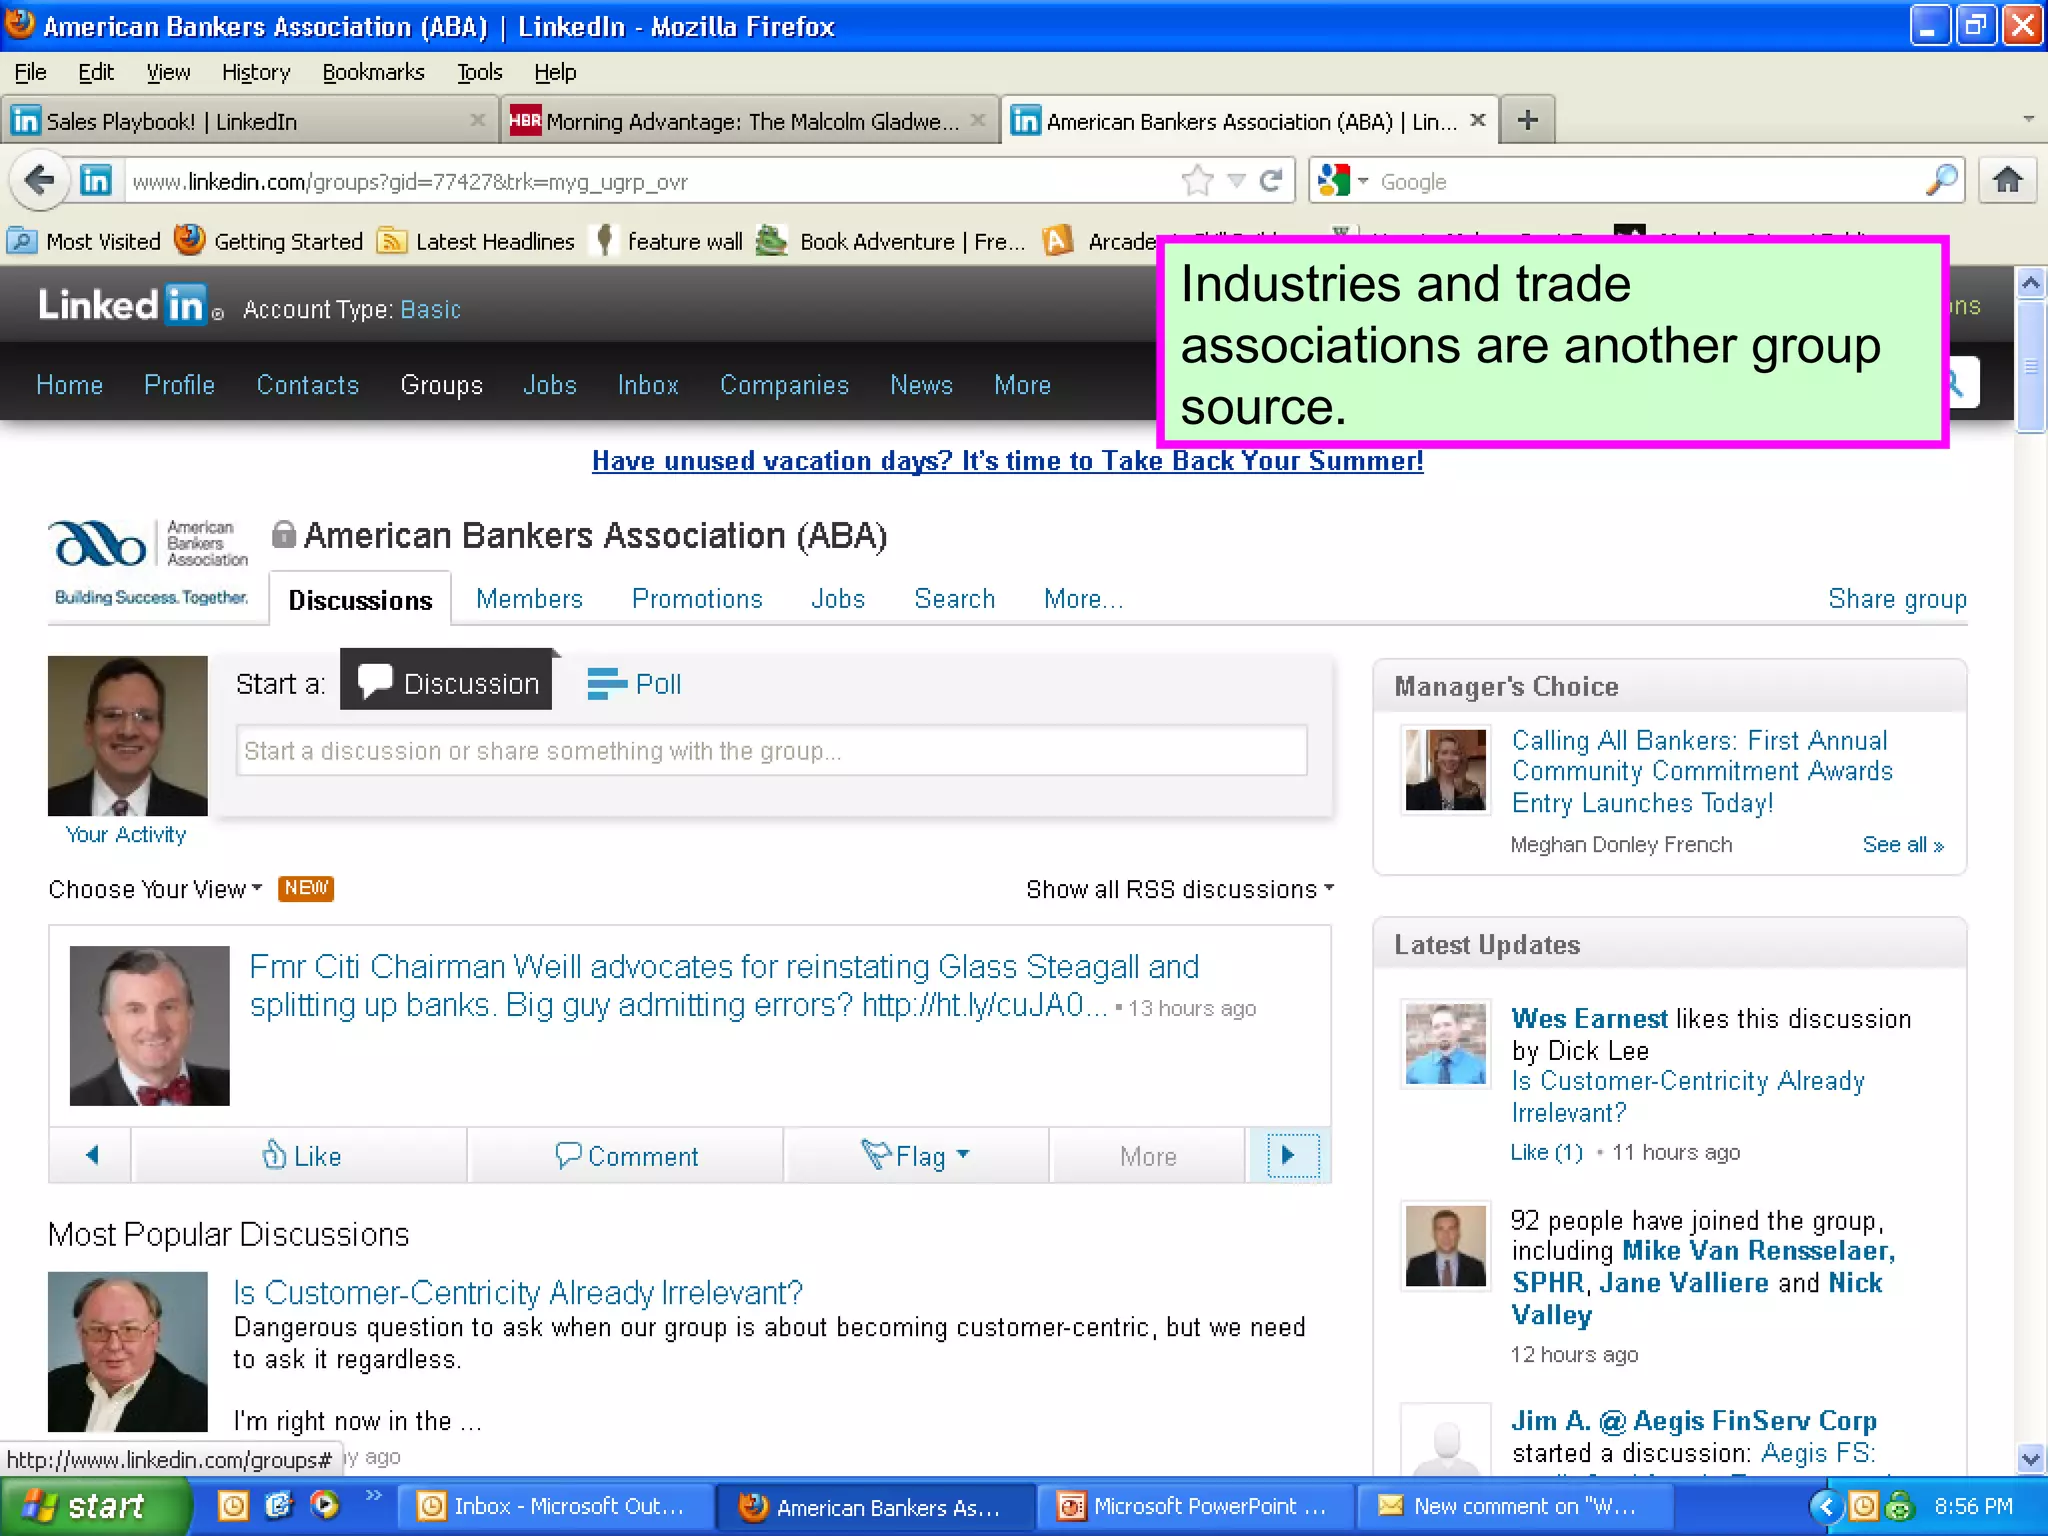
Task: Open the address bar history dropdown arrow
Action: pos(1236,181)
